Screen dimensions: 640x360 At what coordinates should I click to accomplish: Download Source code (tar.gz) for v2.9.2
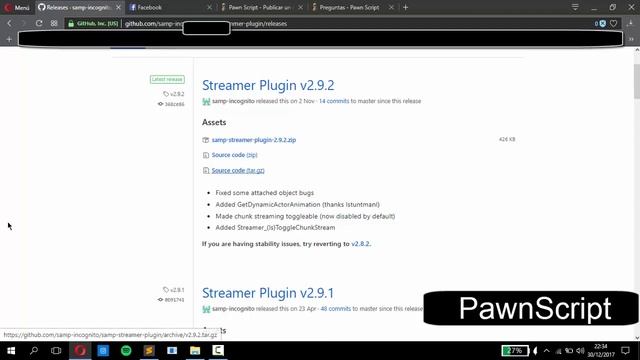tap(238, 170)
